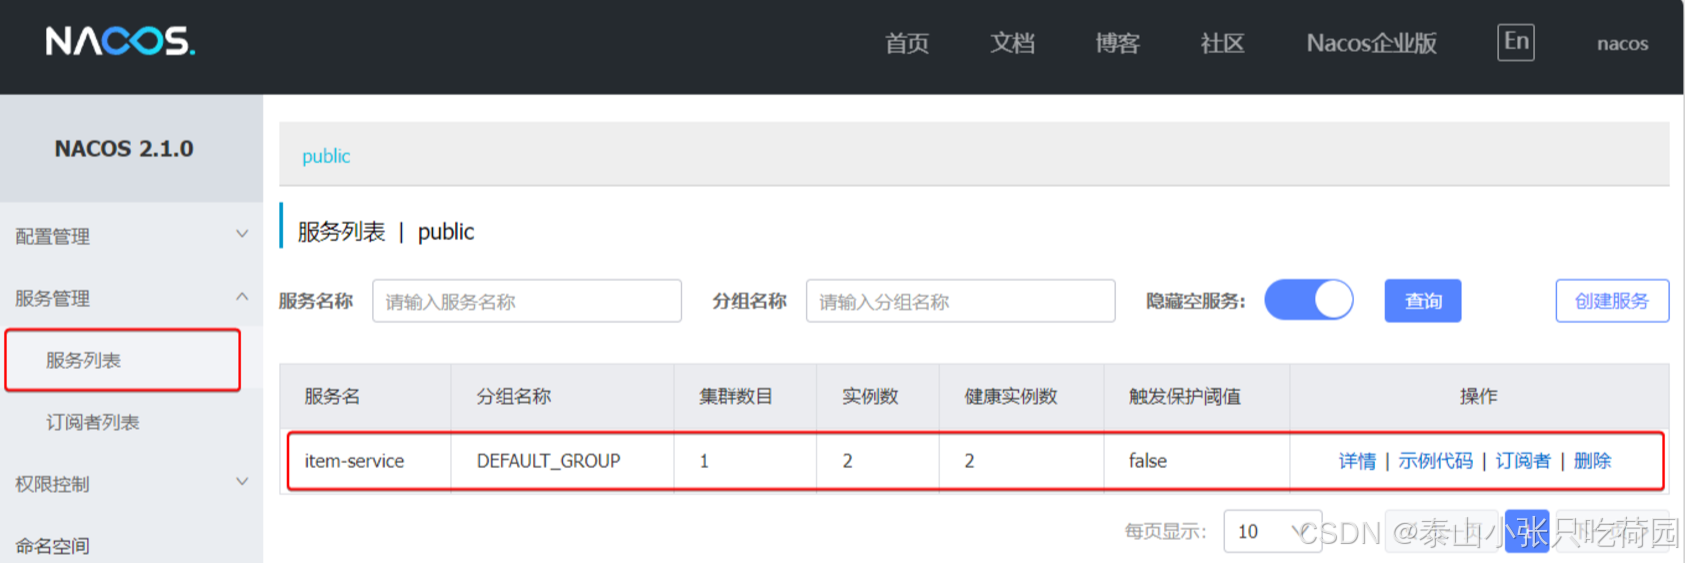Click 删除 for item-service

pyautogui.click(x=1592, y=461)
